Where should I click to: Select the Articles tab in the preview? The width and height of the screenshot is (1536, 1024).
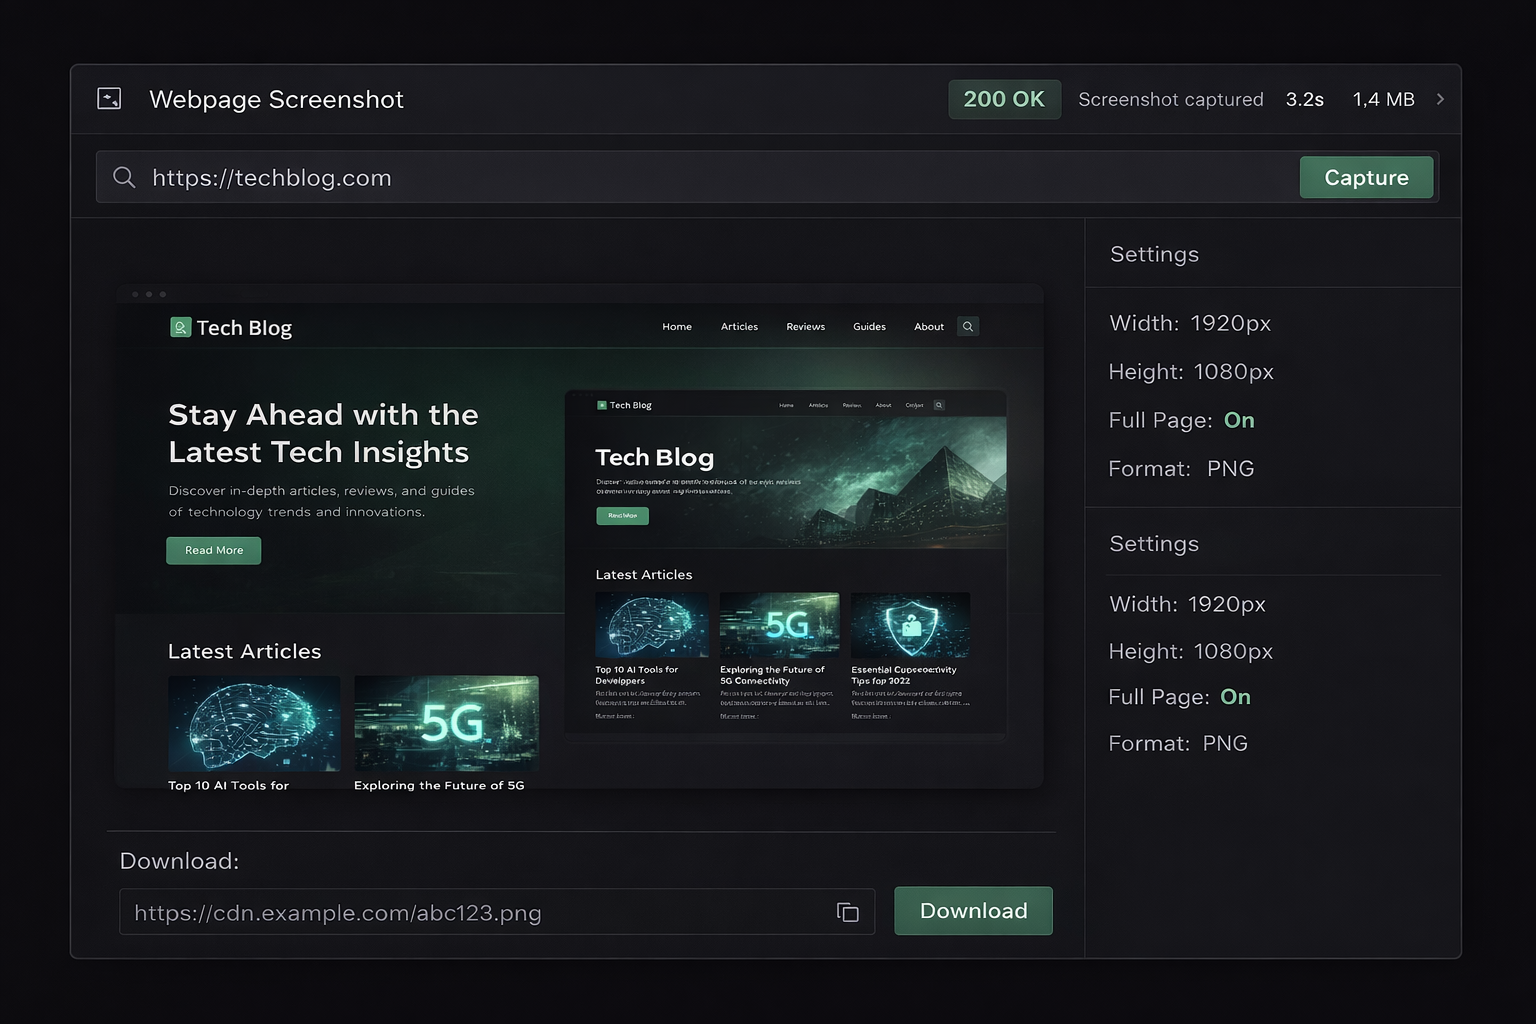click(x=739, y=326)
